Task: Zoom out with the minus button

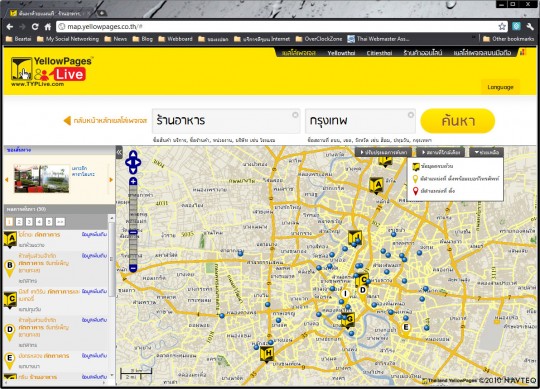Action: pos(133,268)
